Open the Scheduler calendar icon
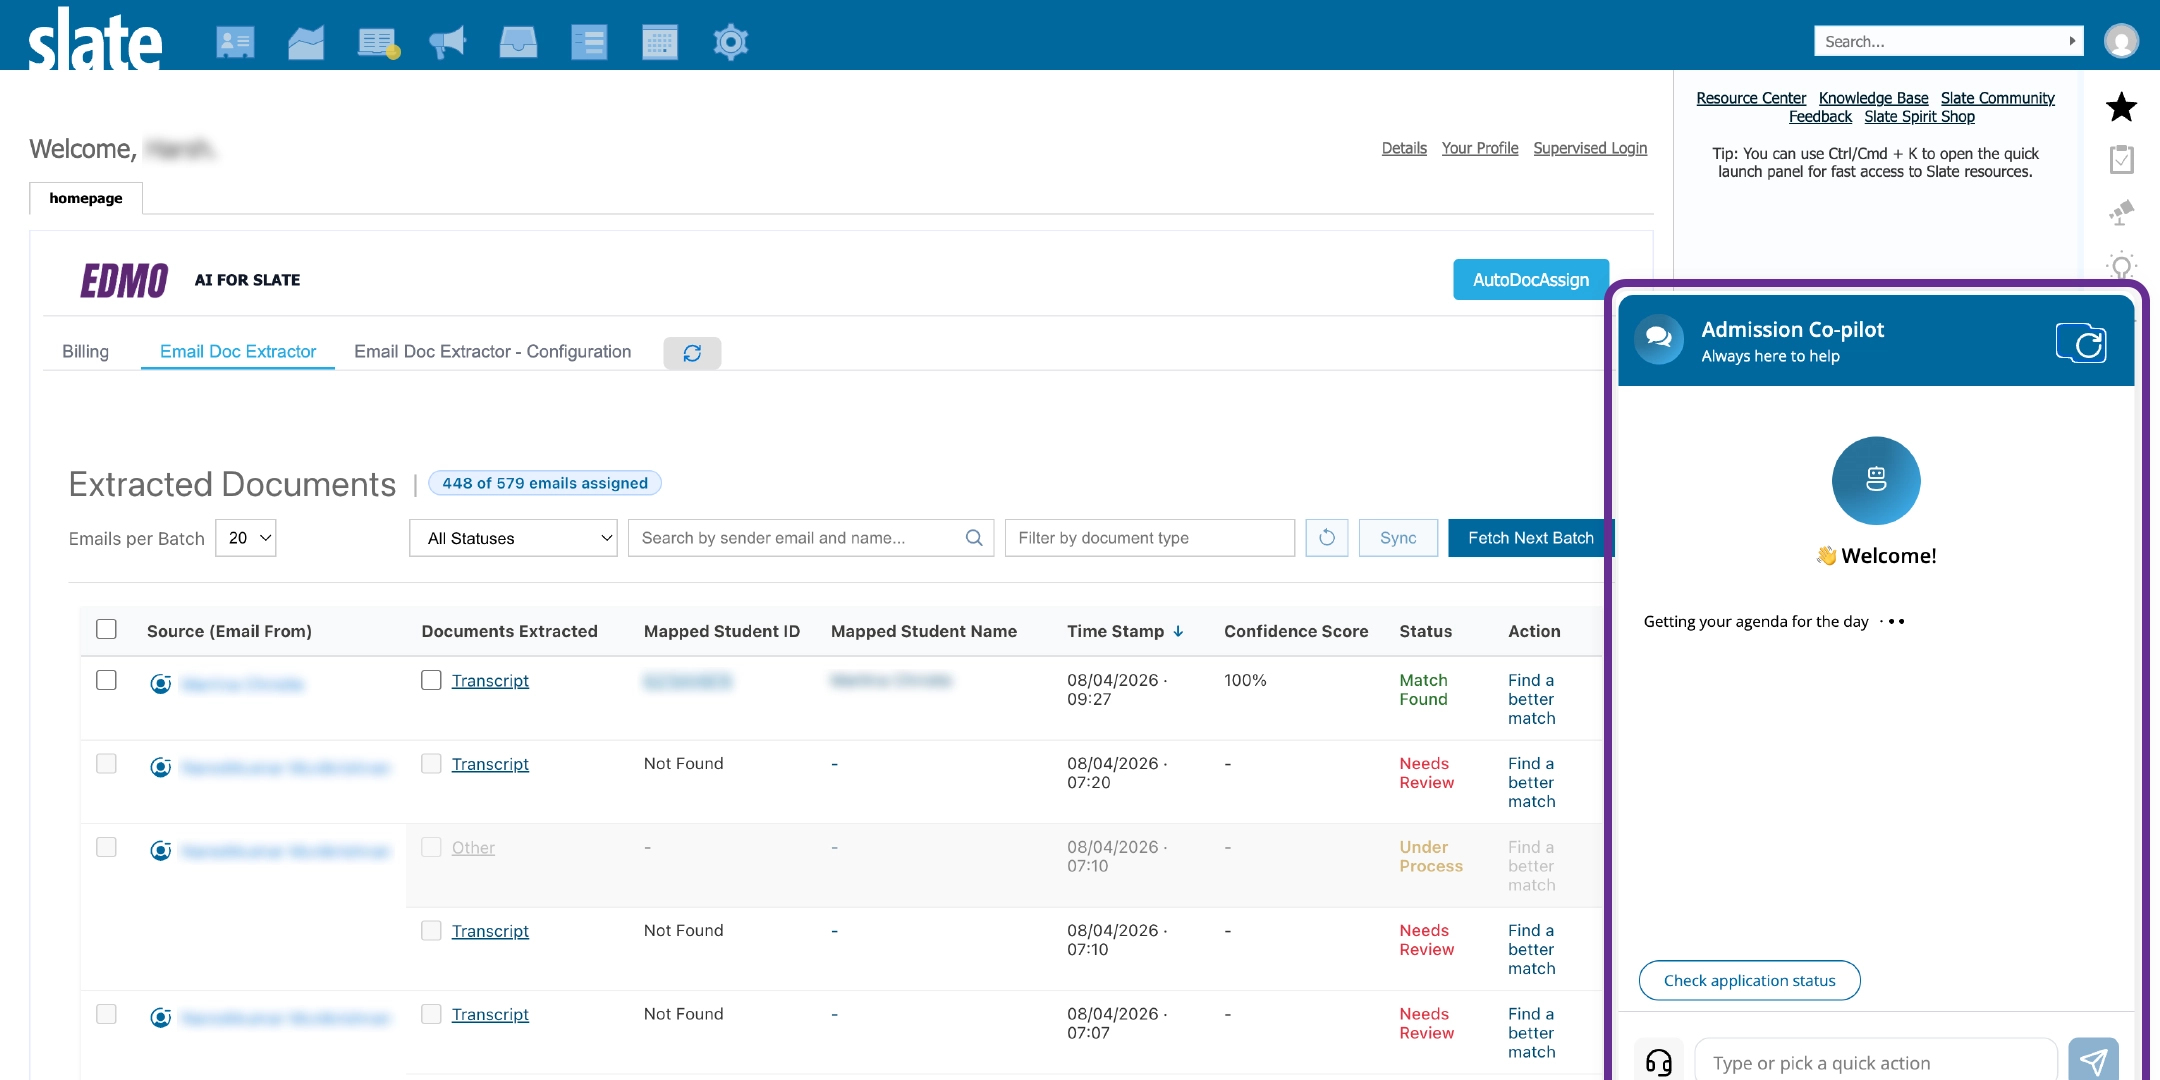 [660, 42]
